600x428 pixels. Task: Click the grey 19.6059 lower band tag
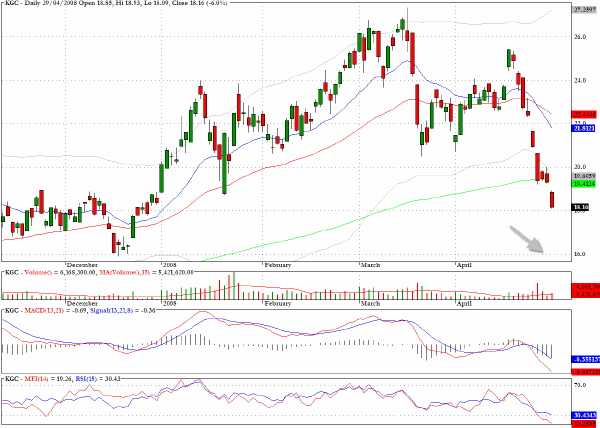click(584, 176)
